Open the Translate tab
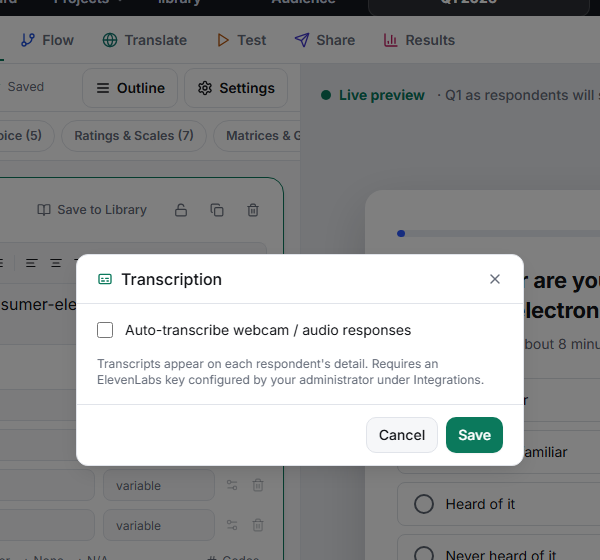 click(x=145, y=40)
